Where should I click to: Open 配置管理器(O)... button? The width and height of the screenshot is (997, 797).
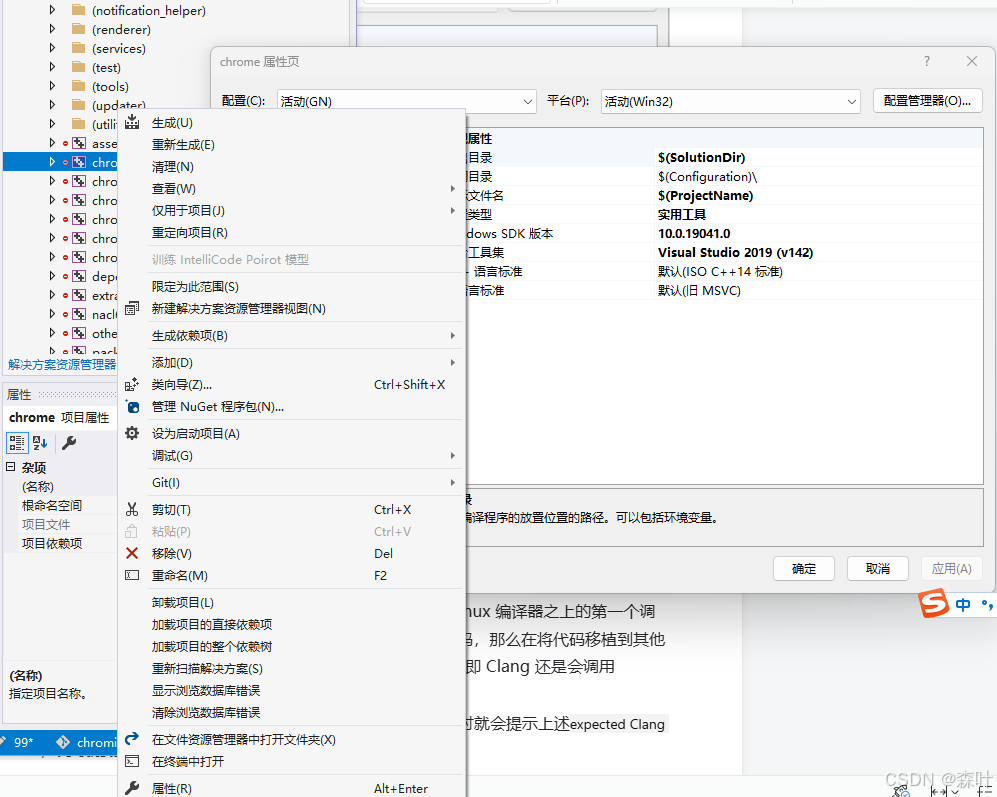click(x=927, y=100)
